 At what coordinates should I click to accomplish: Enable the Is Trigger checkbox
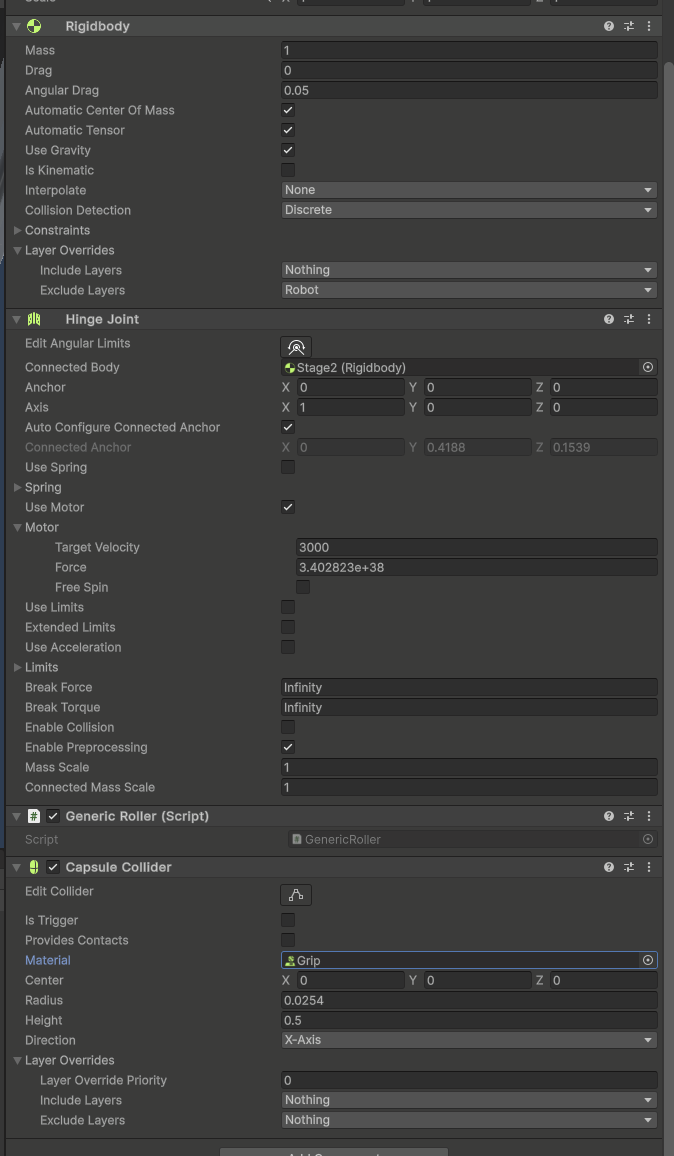tap(288, 920)
